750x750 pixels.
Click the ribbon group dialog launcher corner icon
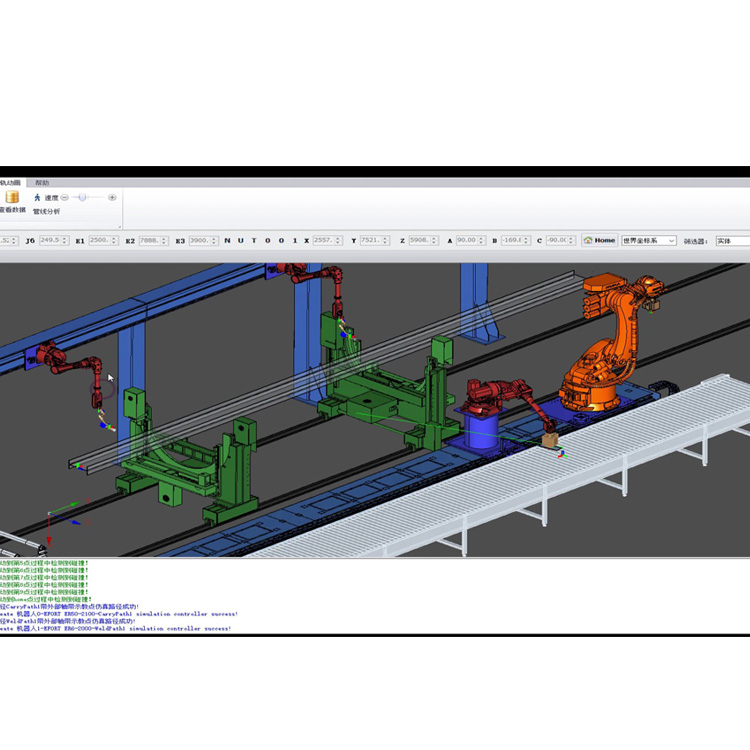tap(120, 226)
